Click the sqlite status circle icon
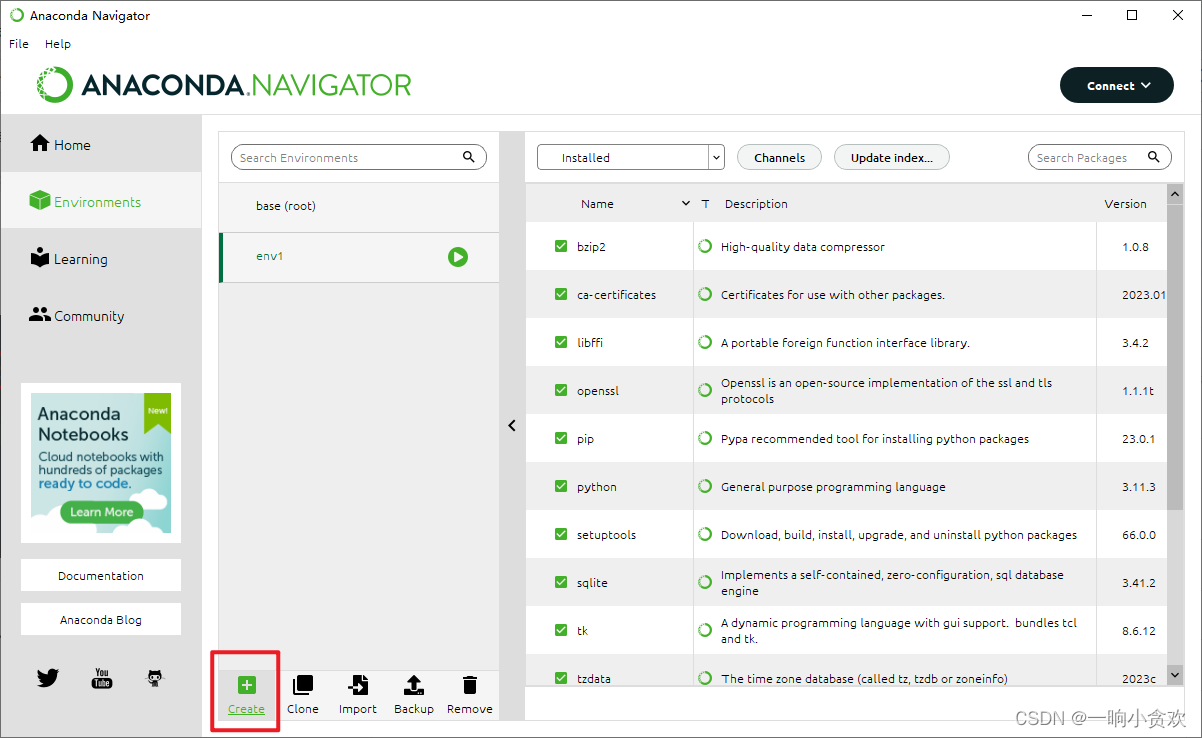Screen dimensions: 1202x738 pyautogui.click(x=705, y=582)
